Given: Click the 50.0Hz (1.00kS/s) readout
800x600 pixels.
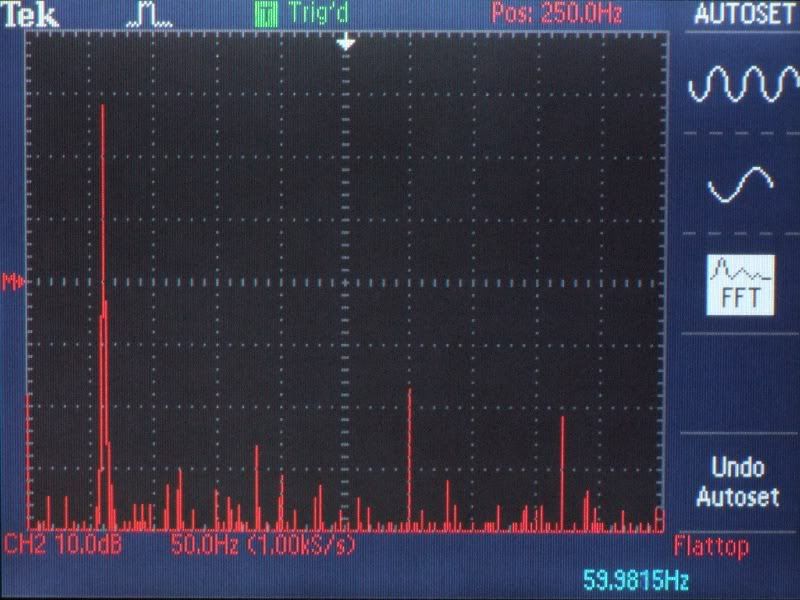Looking at the screenshot, I should (263, 545).
